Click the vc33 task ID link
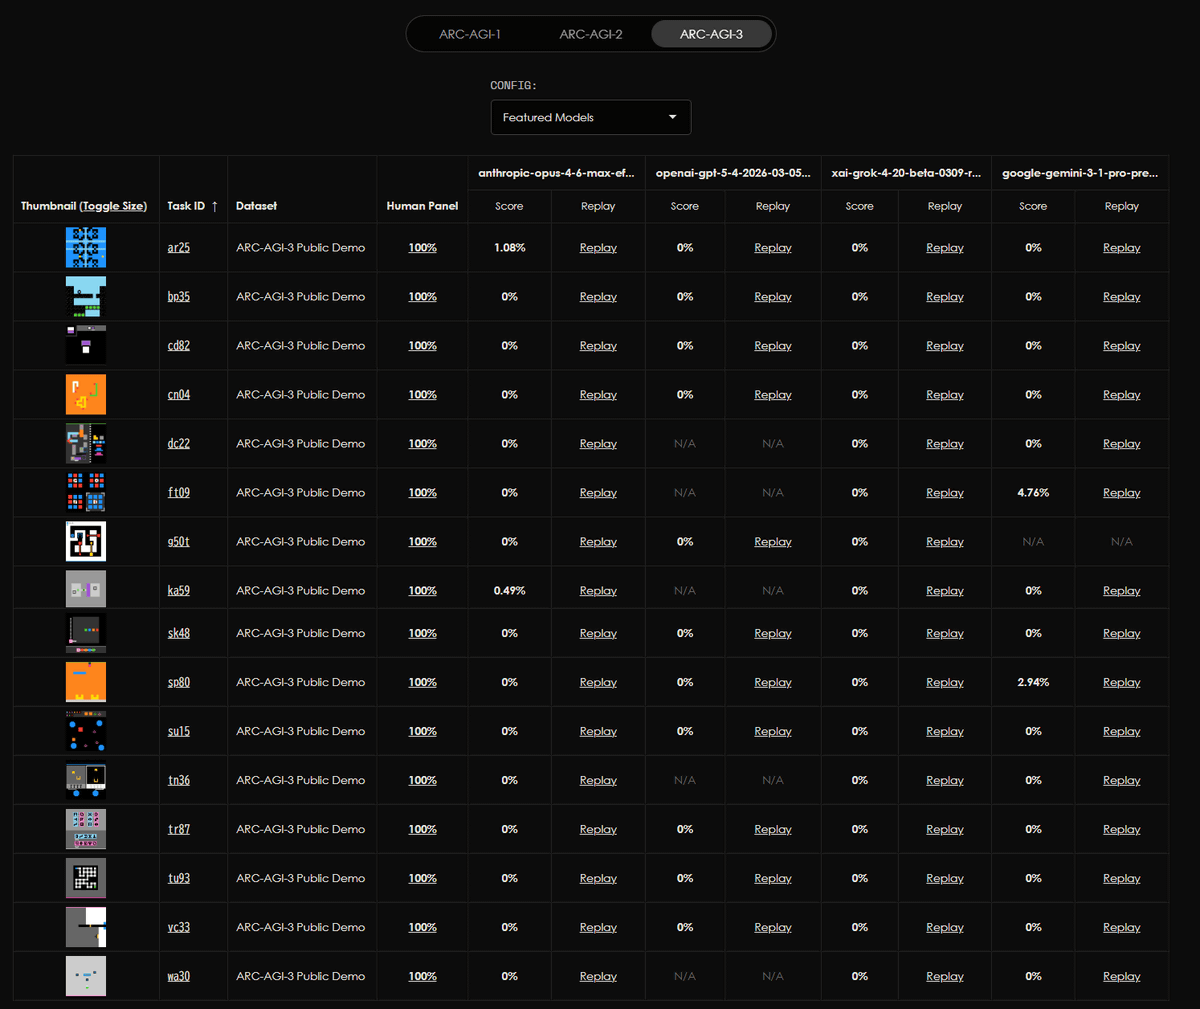The height and width of the screenshot is (1009, 1200). tap(178, 927)
